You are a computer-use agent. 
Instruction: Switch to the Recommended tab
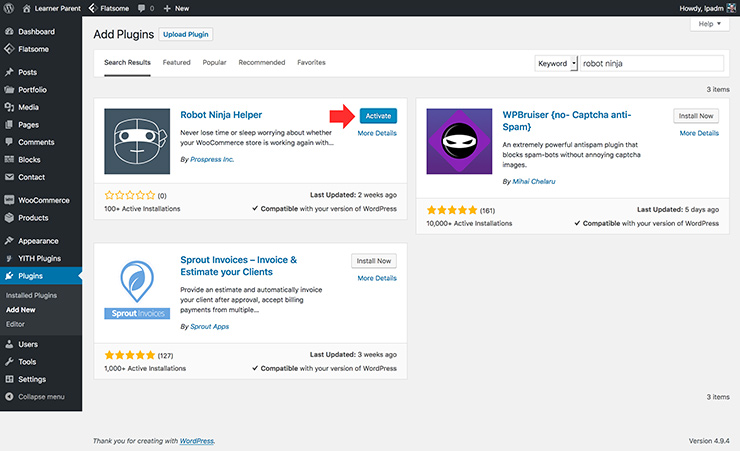click(x=261, y=62)
